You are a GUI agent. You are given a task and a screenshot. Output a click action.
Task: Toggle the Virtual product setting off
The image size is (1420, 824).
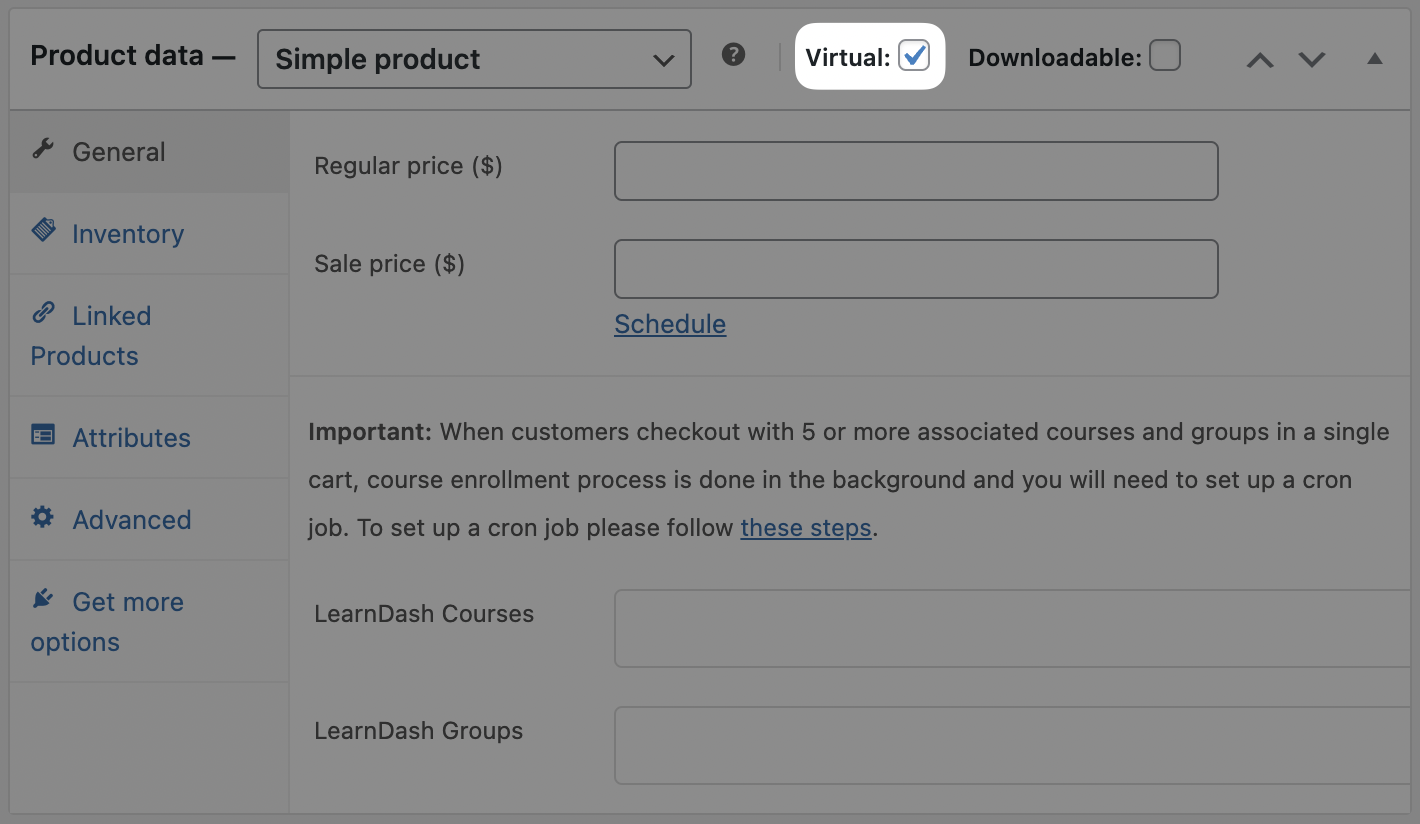[913, 57]
